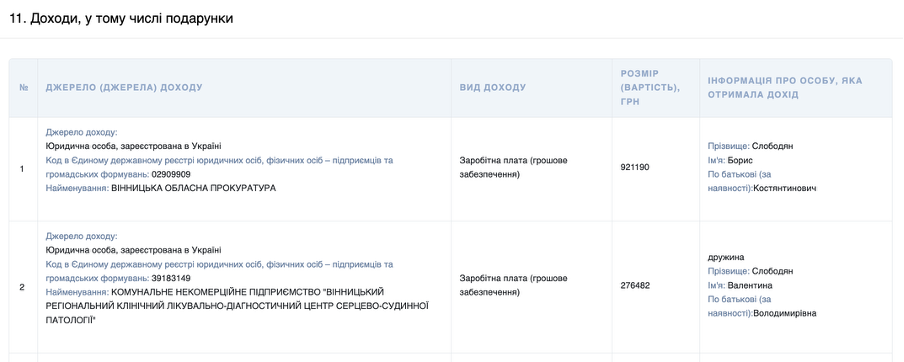Click the 'КОМУНАЛЬНЕ НЕКОМЕРЦІЙНЕ ПІДПРИЄМСТВО' organization name
Screen dimensions: 904x362
(x=236, y=306)
